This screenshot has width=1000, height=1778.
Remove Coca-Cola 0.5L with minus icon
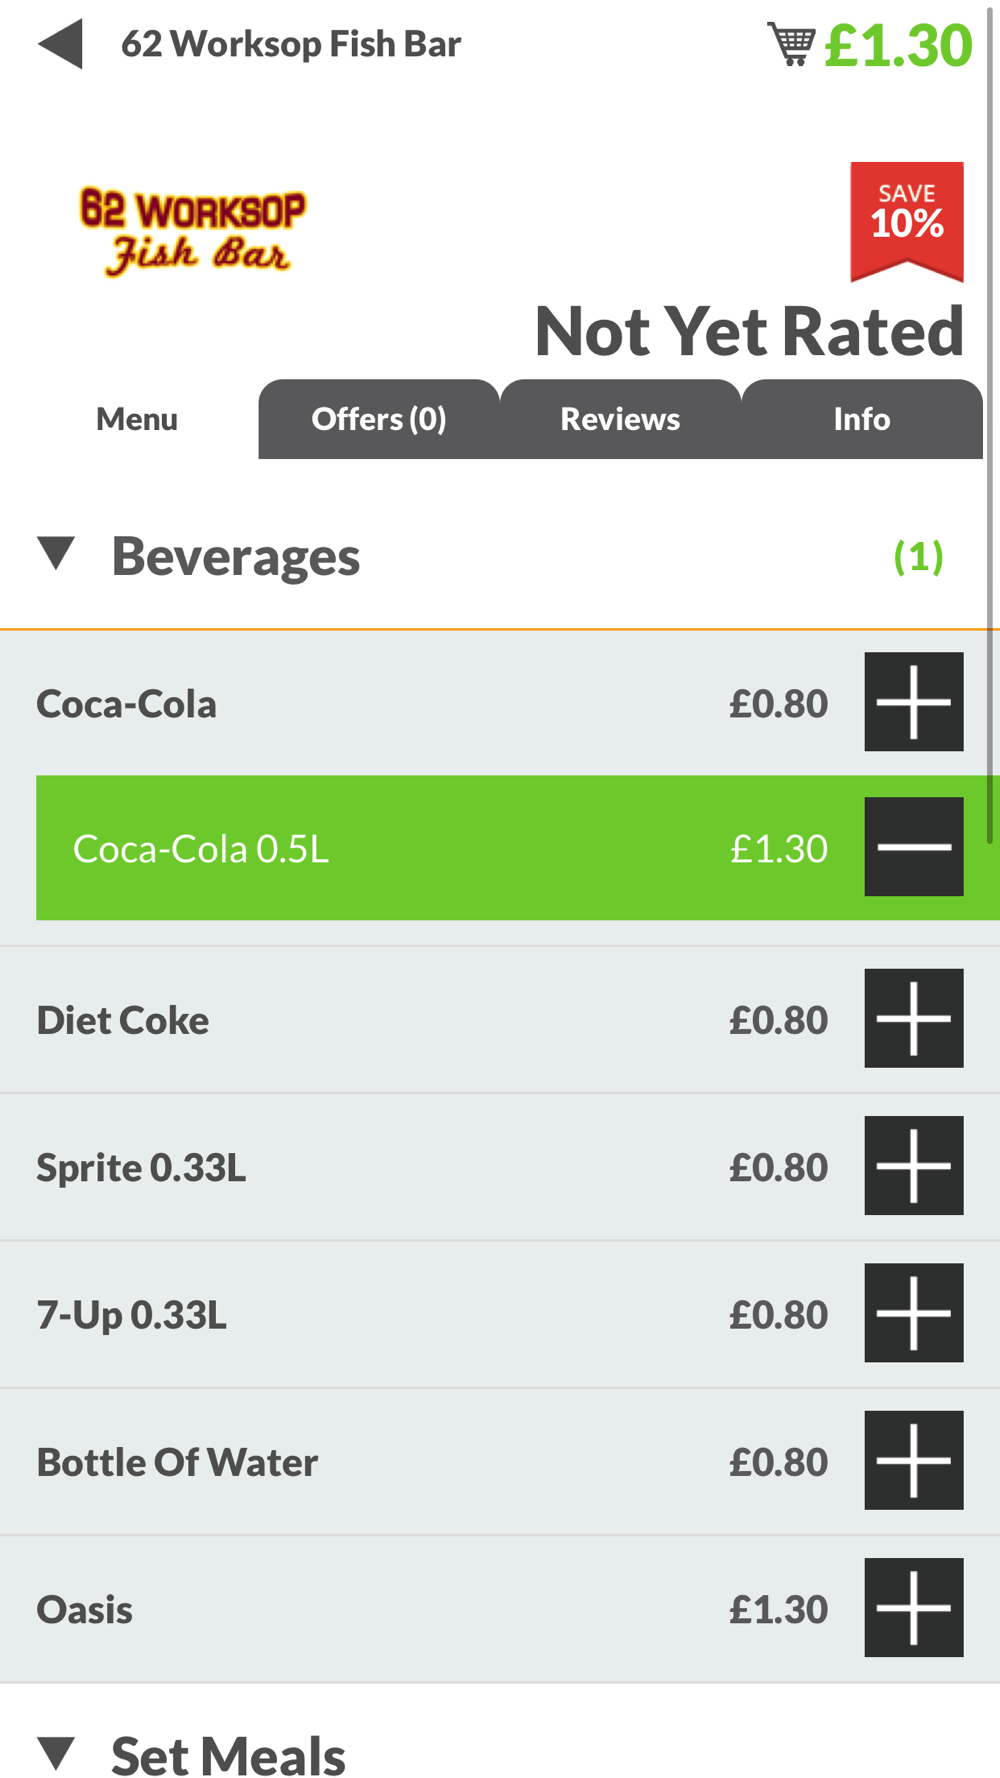pos(914,847)
